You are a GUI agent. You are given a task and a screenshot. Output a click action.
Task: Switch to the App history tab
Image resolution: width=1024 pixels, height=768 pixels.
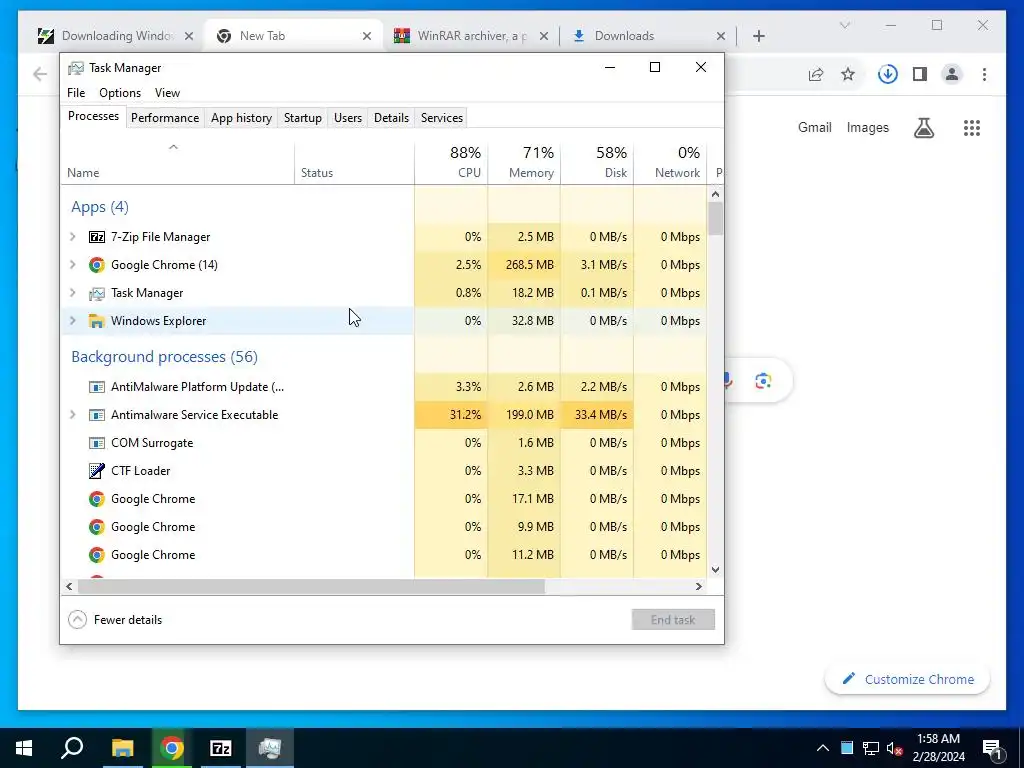[x=241, y=118]
